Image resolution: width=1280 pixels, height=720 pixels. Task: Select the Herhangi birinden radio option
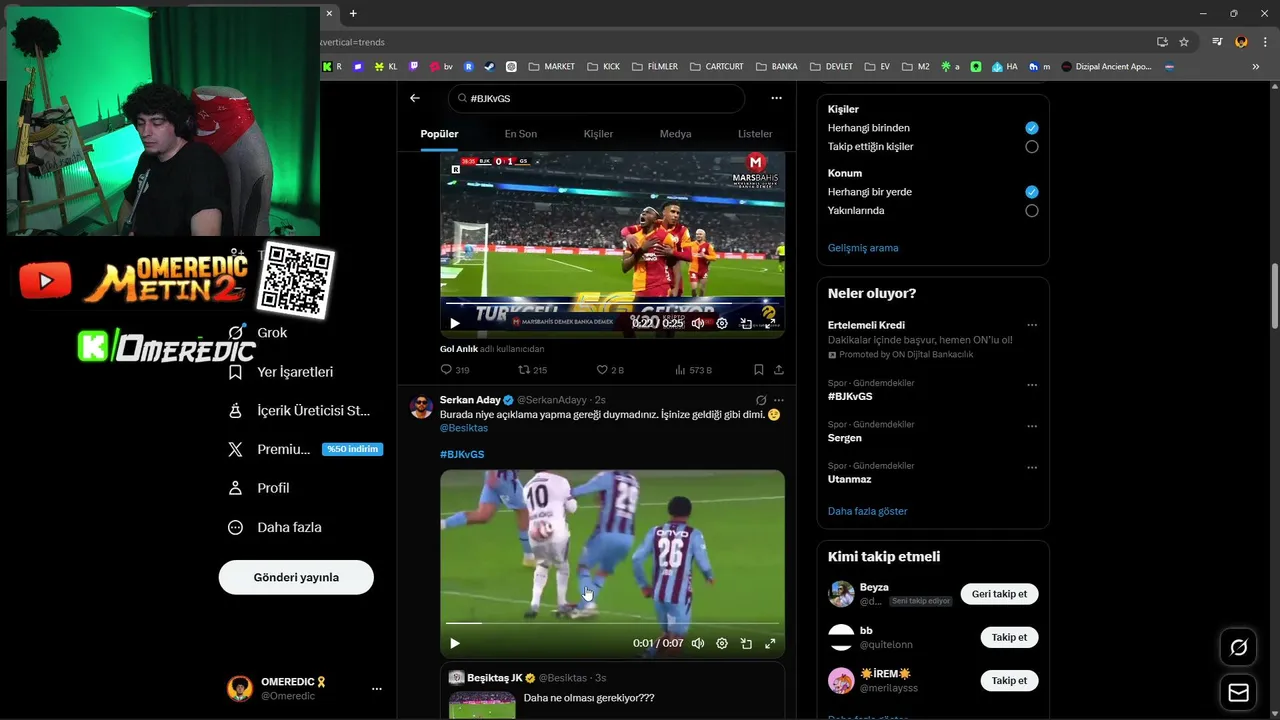coord(1032,128)
